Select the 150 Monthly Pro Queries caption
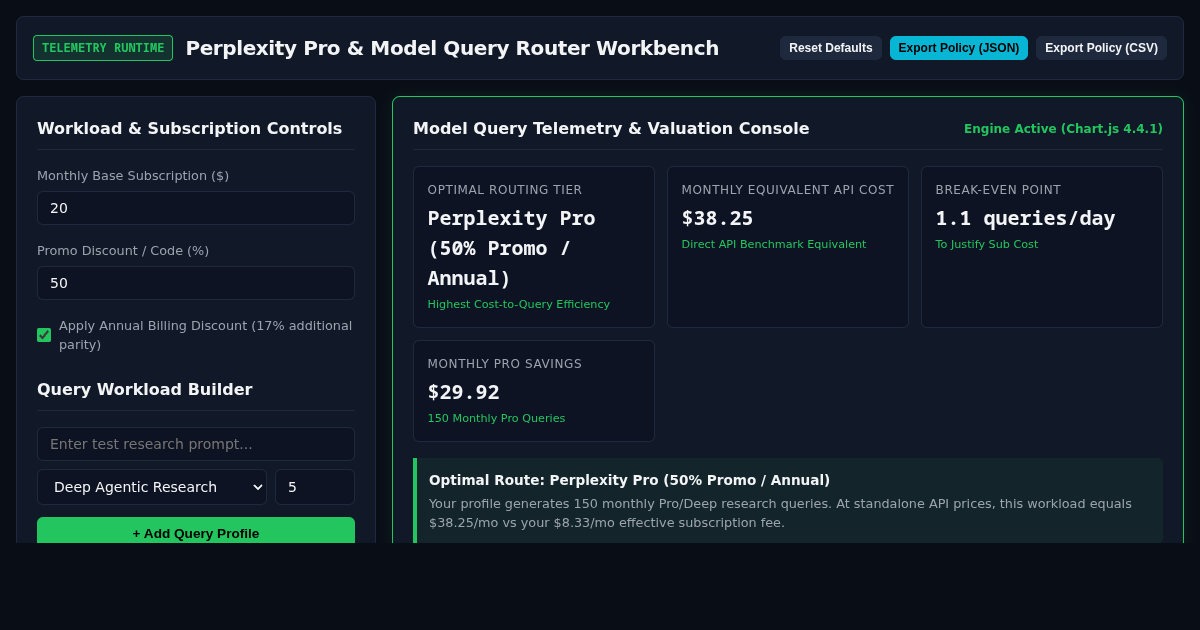The width and height of the screenshot is (1200, 630). [x=496, y=418]
